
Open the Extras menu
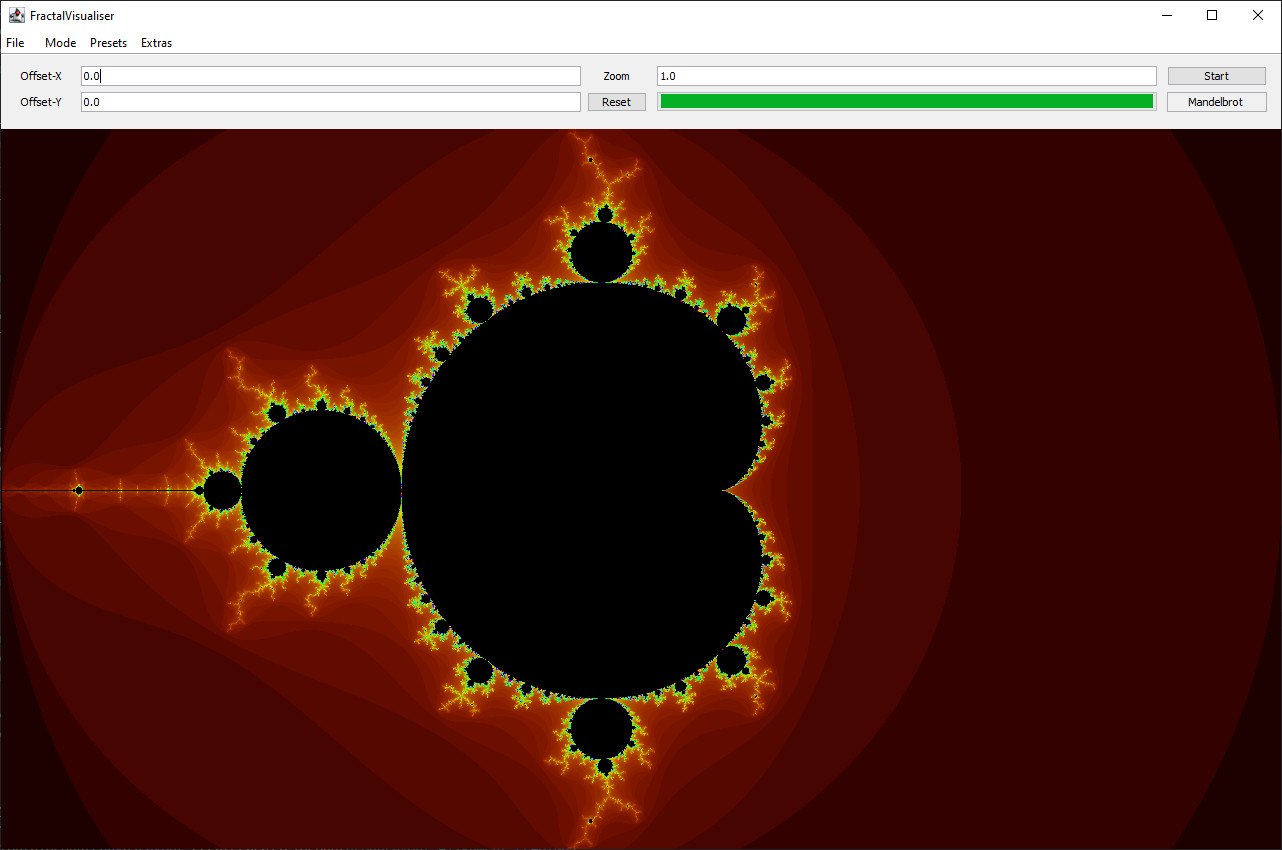pyautogui.click(x=156, y=43)
